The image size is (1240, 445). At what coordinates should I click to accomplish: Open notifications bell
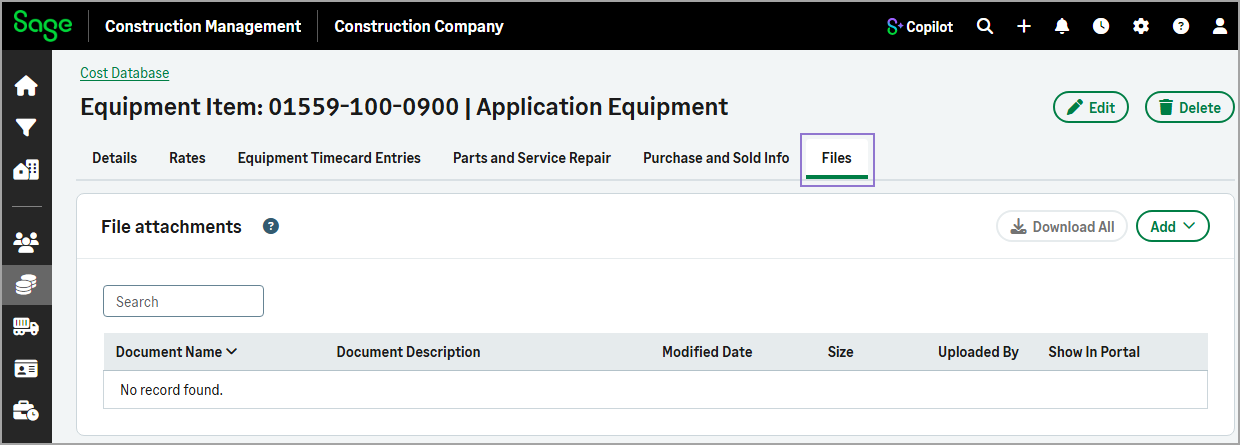[x=1062, y=27]
